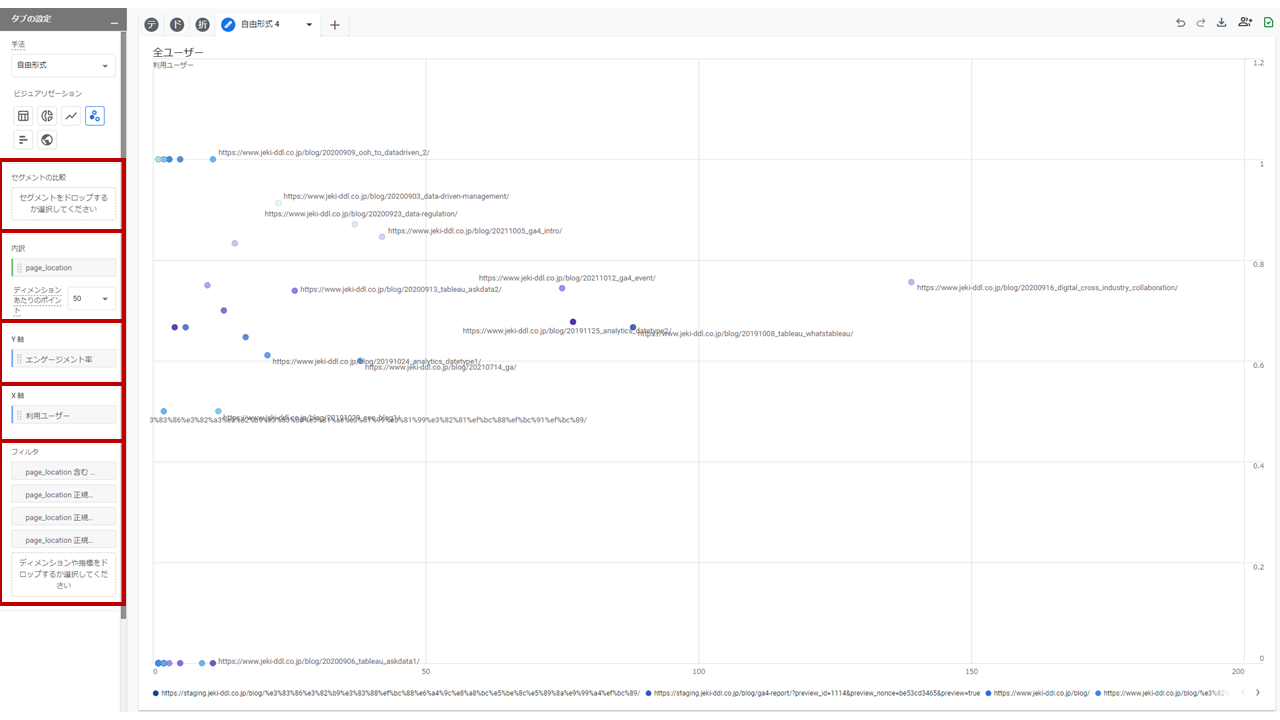1280x720 pixels.
Task: Select the bar chart visualization icon
Action: click(23, 140)
